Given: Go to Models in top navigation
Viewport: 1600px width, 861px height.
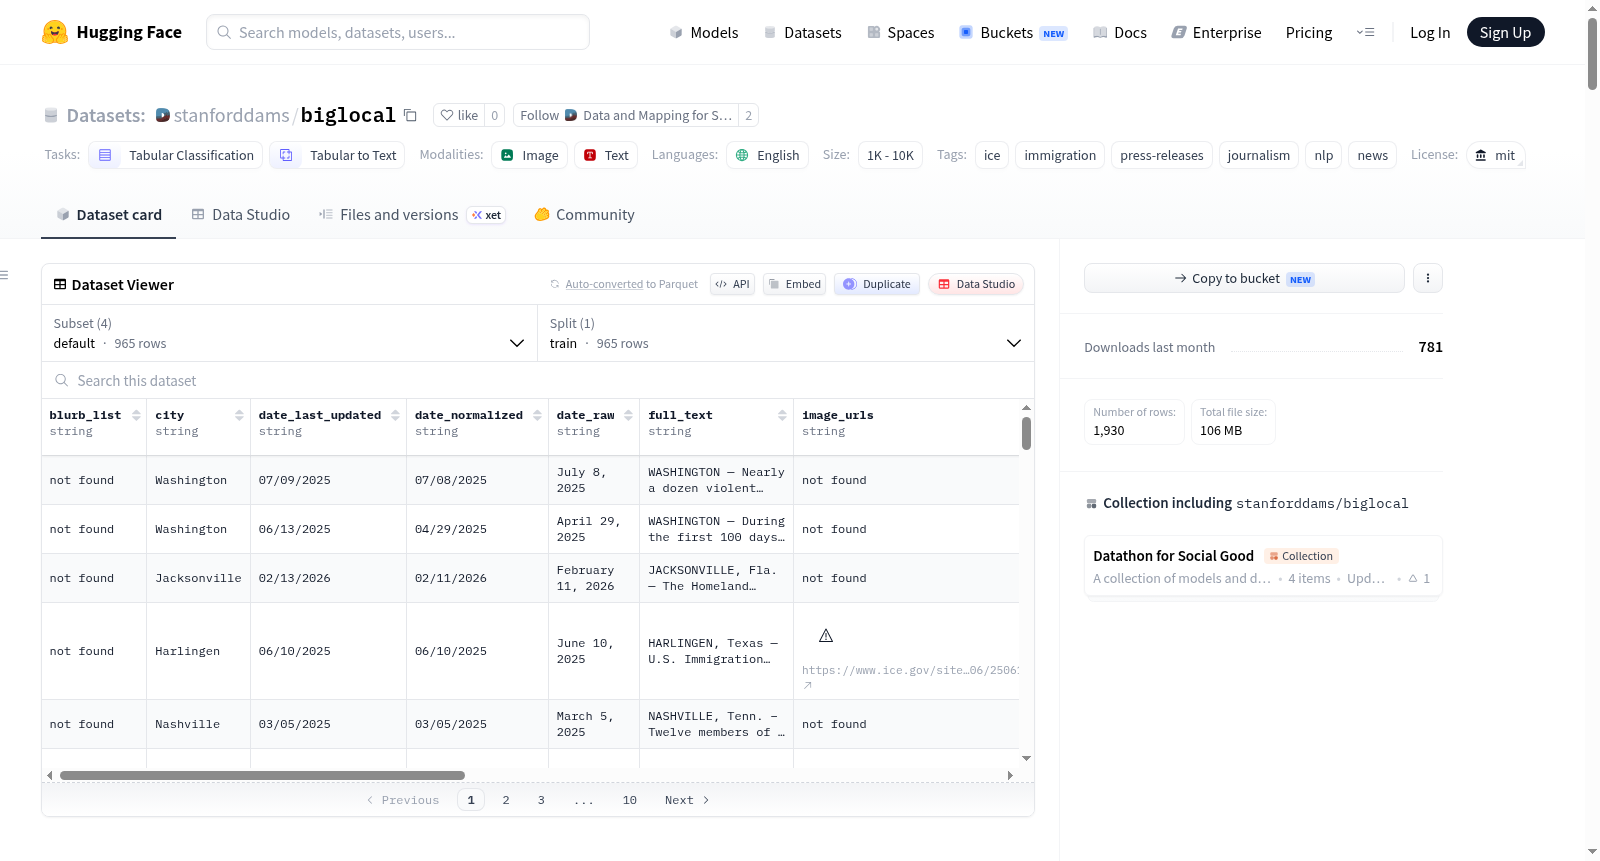Looking at the screenshot, I should coord(704,32).
